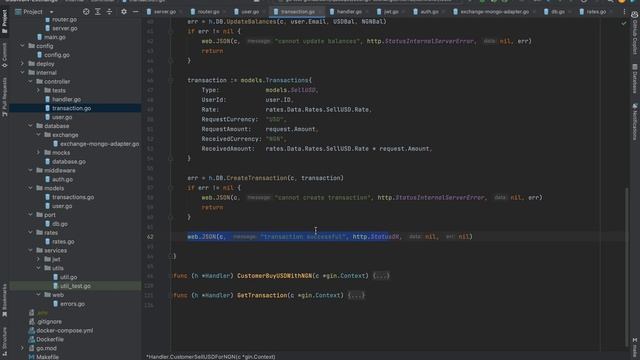Open the GitHub Copilot side panel
Image resolution: width=640 pixels, height=360 pixels.
635,33
